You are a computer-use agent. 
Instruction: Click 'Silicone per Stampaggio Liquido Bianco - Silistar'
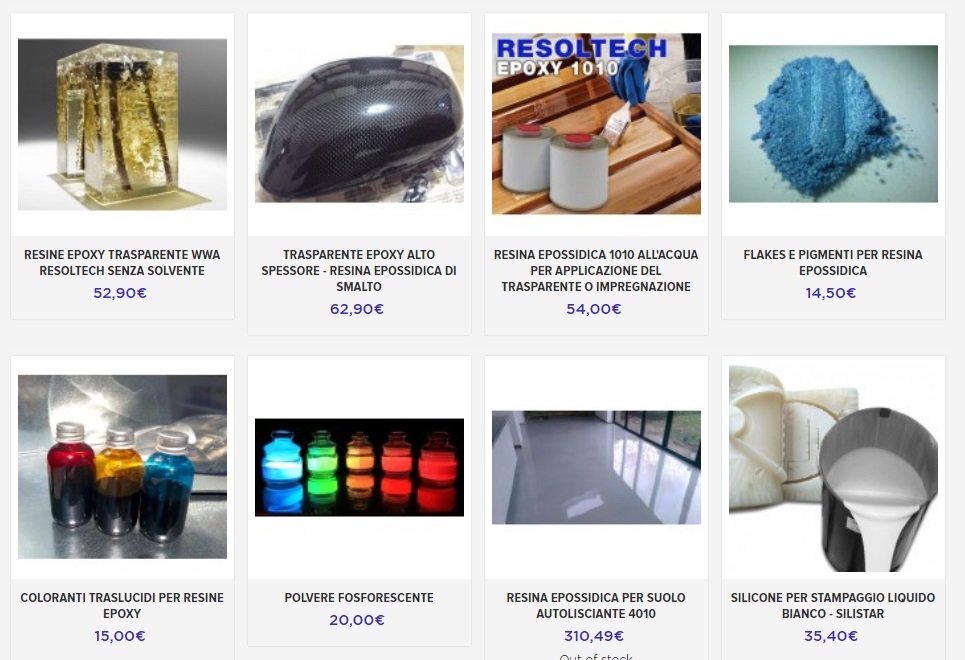833,606
